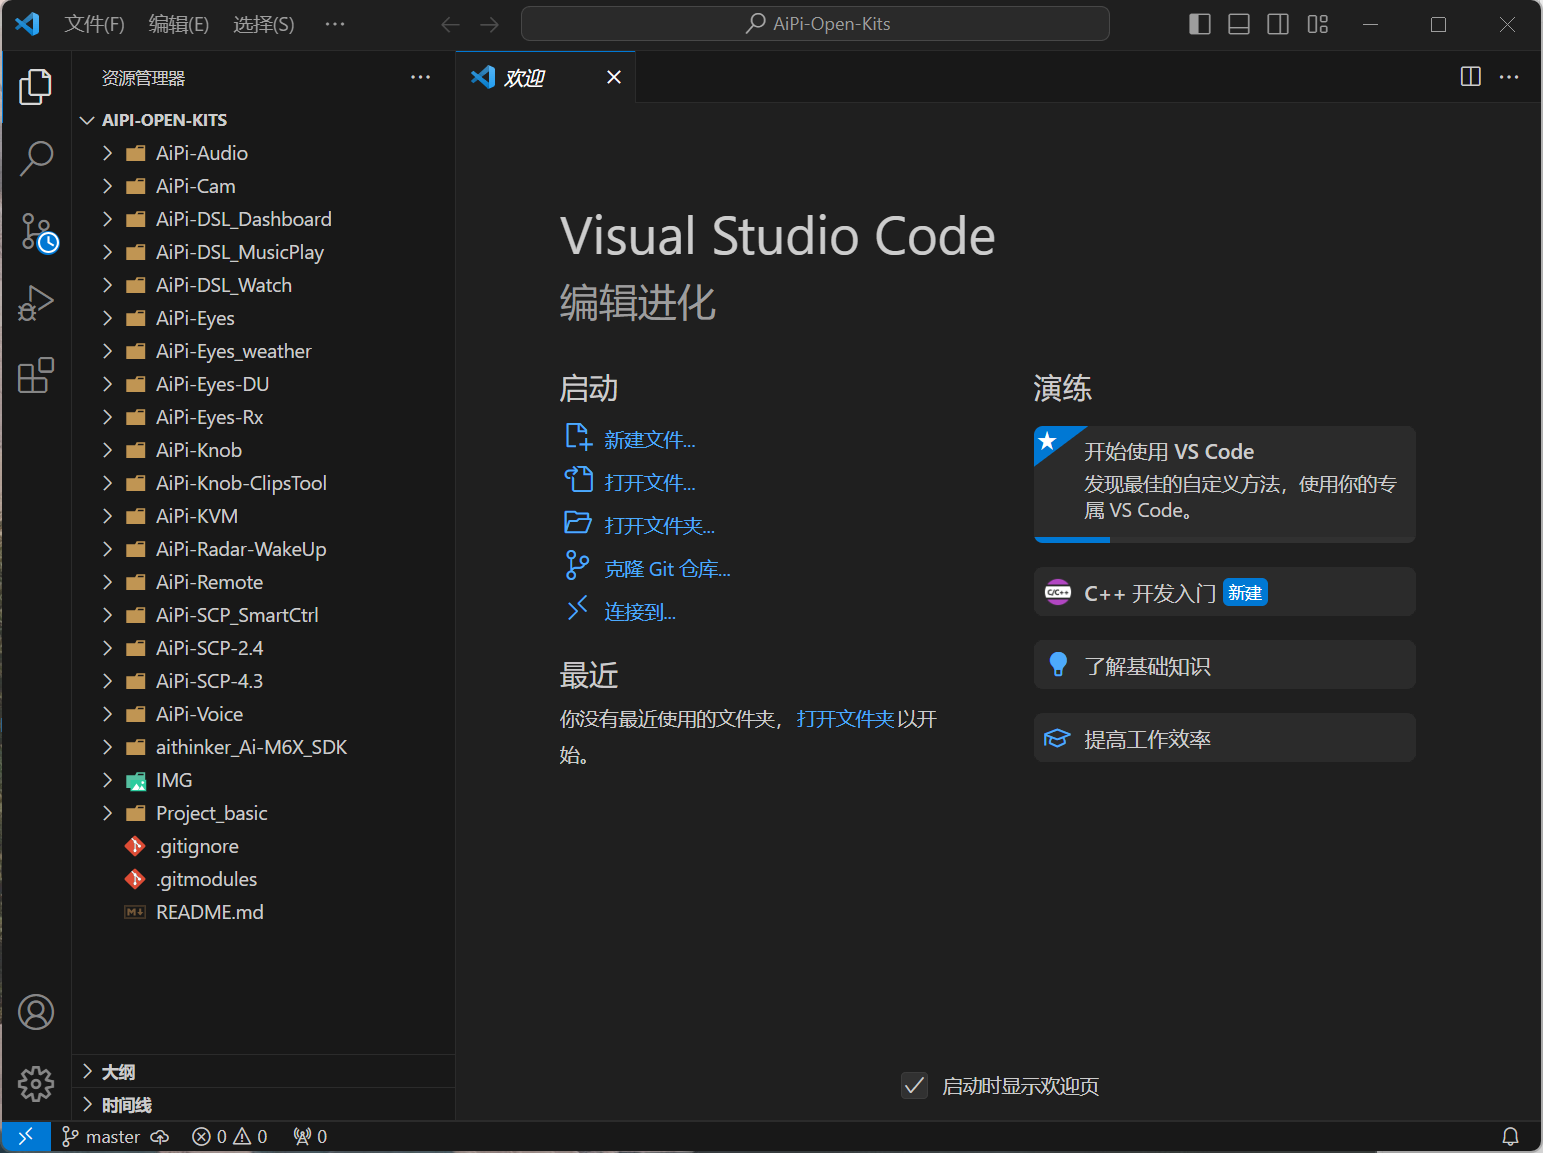Toggle 启动时显示欢迎页 checkbox
This screenshot has height=1153, width=1543.
coord(914,1085)
